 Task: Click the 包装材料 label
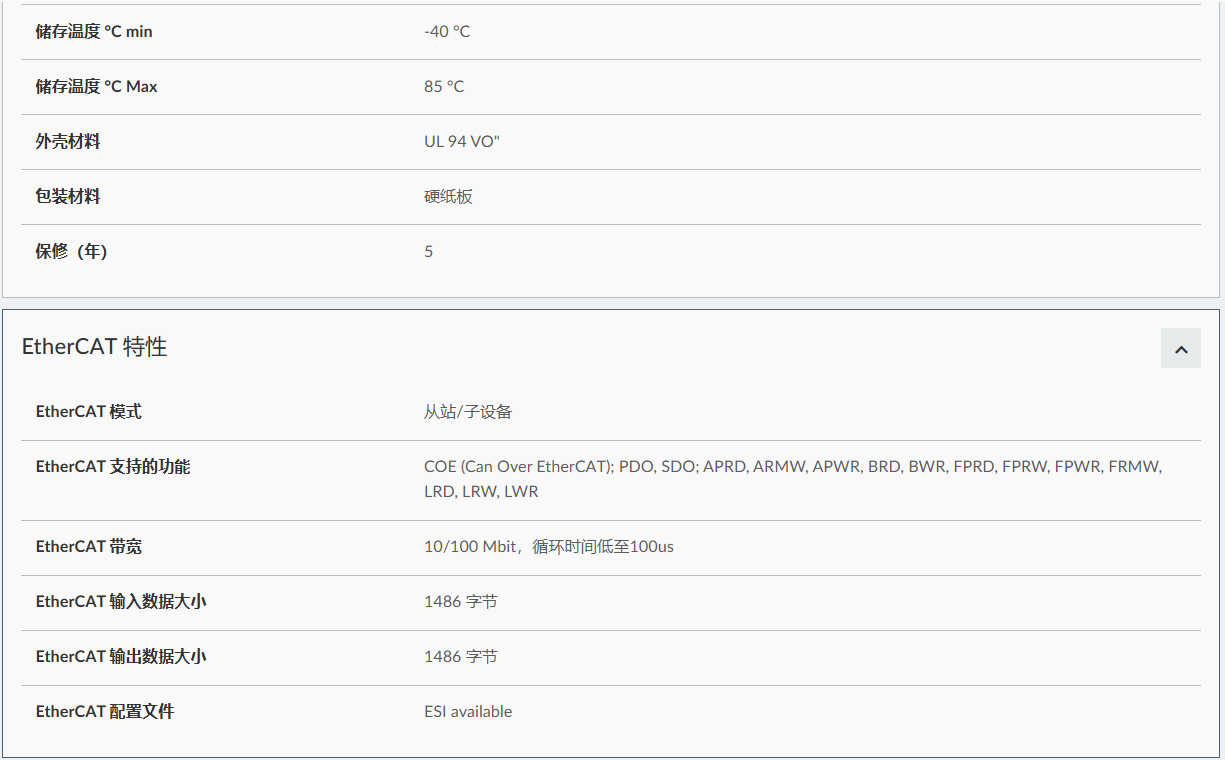click(x=68, y=197)
